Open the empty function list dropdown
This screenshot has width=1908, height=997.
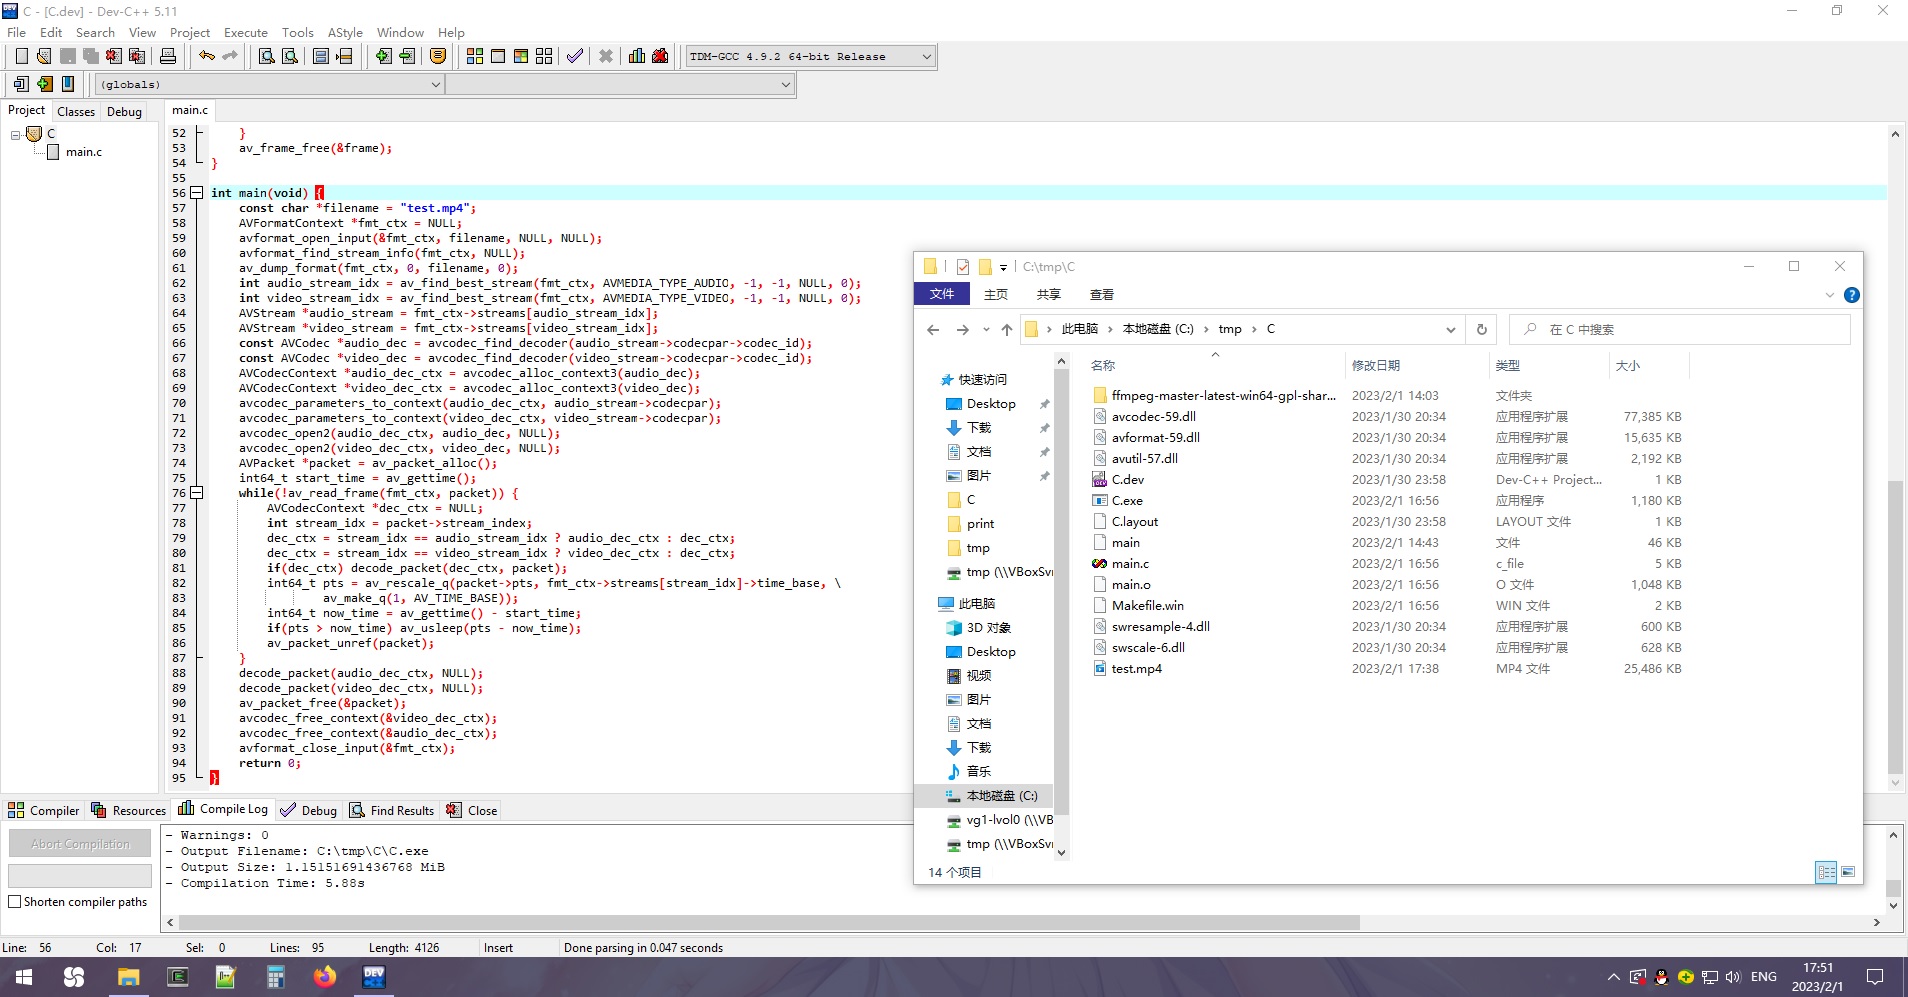tap(785, 85)
